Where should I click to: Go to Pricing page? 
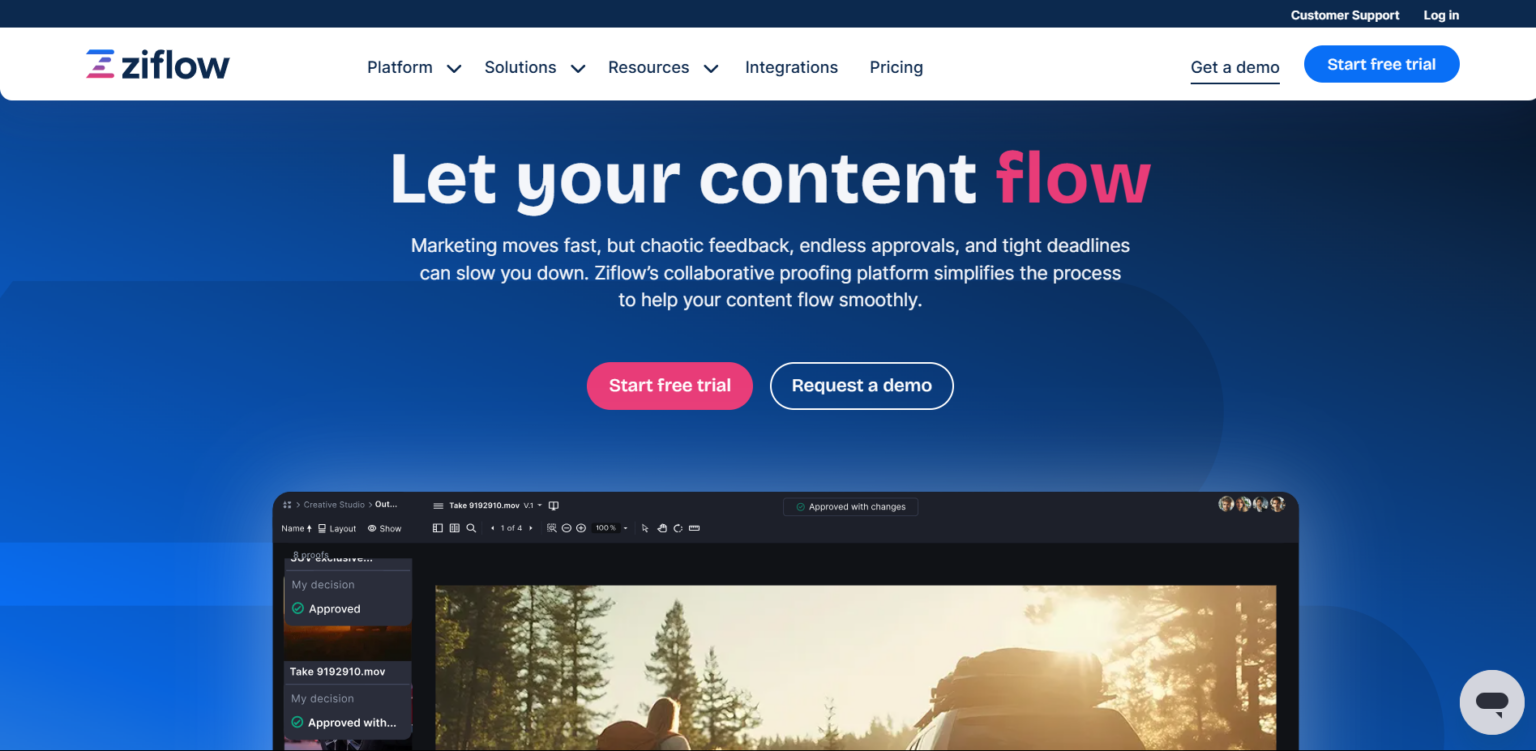click(x=896, y=67)
